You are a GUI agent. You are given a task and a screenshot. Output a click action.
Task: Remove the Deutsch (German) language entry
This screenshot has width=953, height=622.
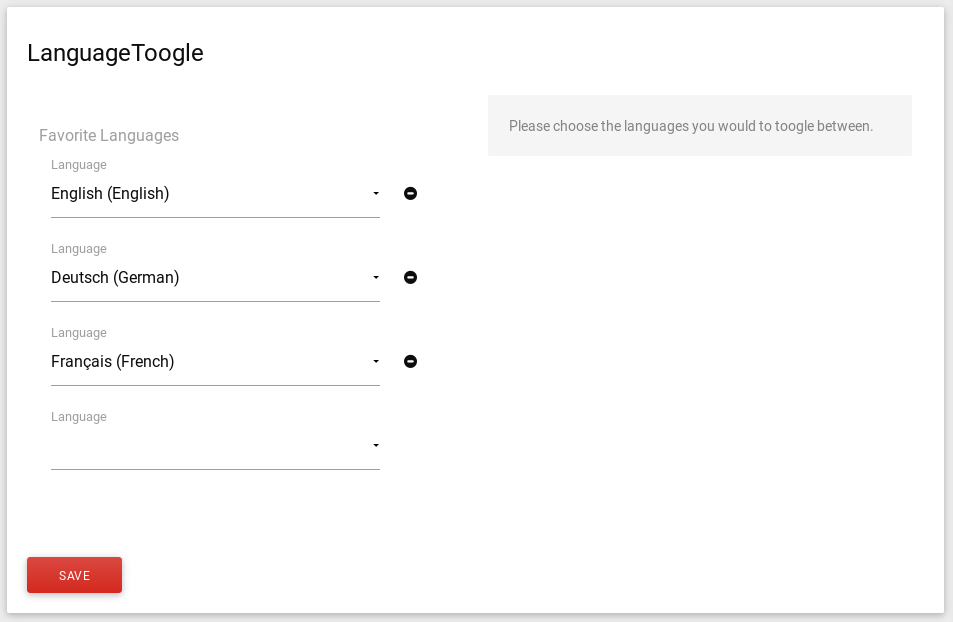410,277
